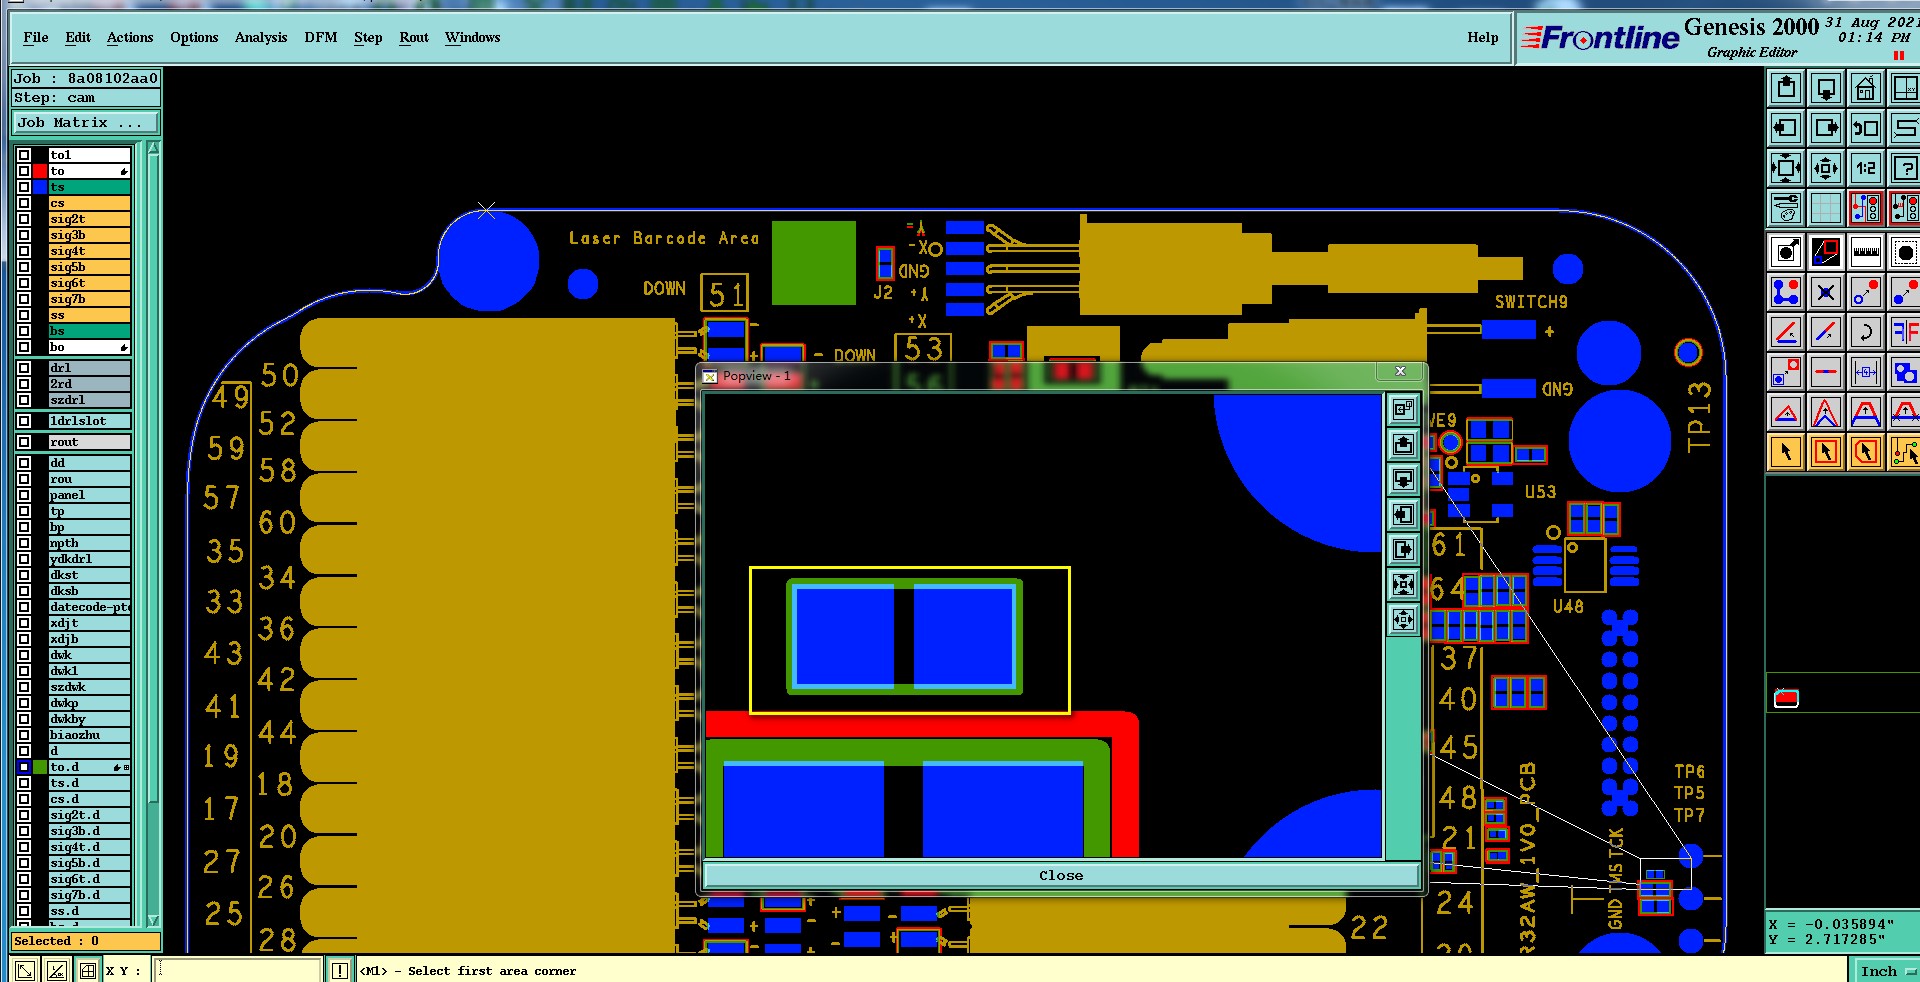Image resolution: width=1920 pixels, height=982 pixels.
Task: Open the graphic options tools icon
Action: click(x=1786, y=208)
